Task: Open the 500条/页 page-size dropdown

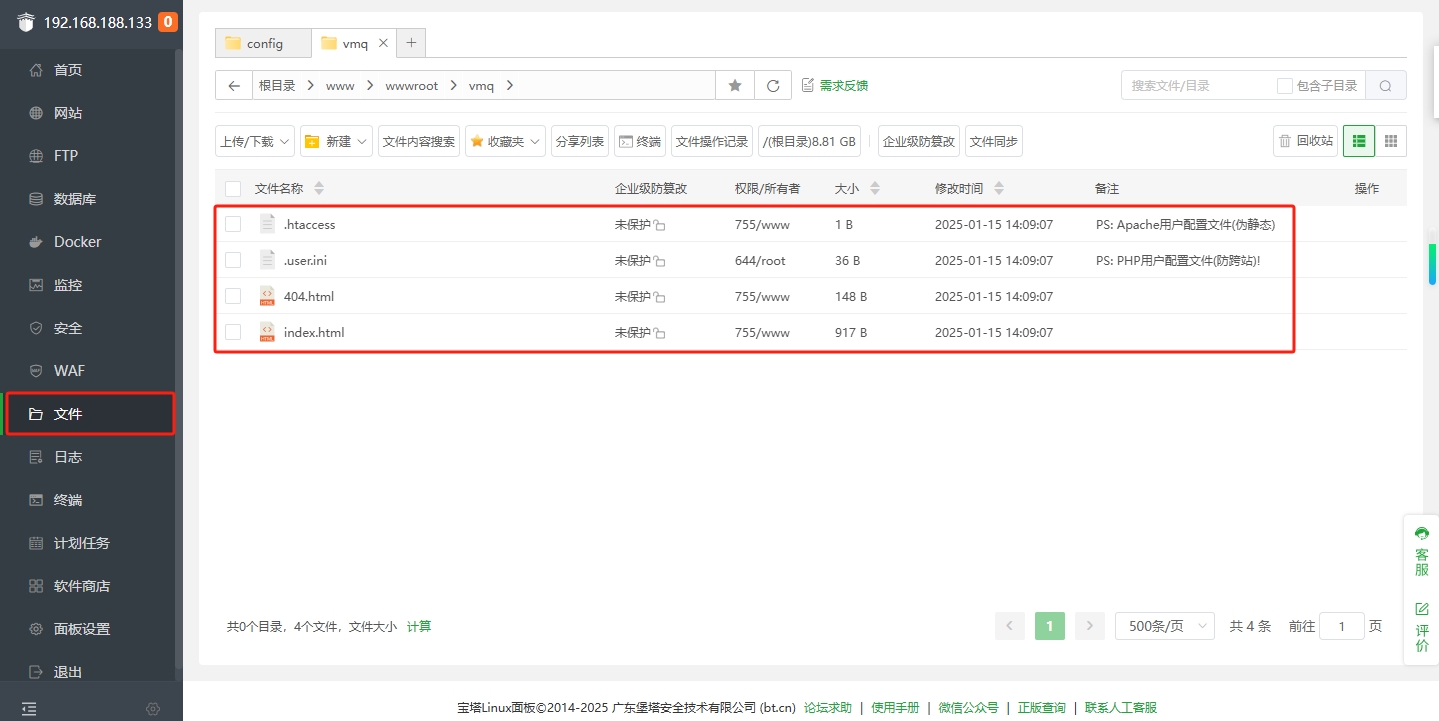Action: tap(1164, 625)
